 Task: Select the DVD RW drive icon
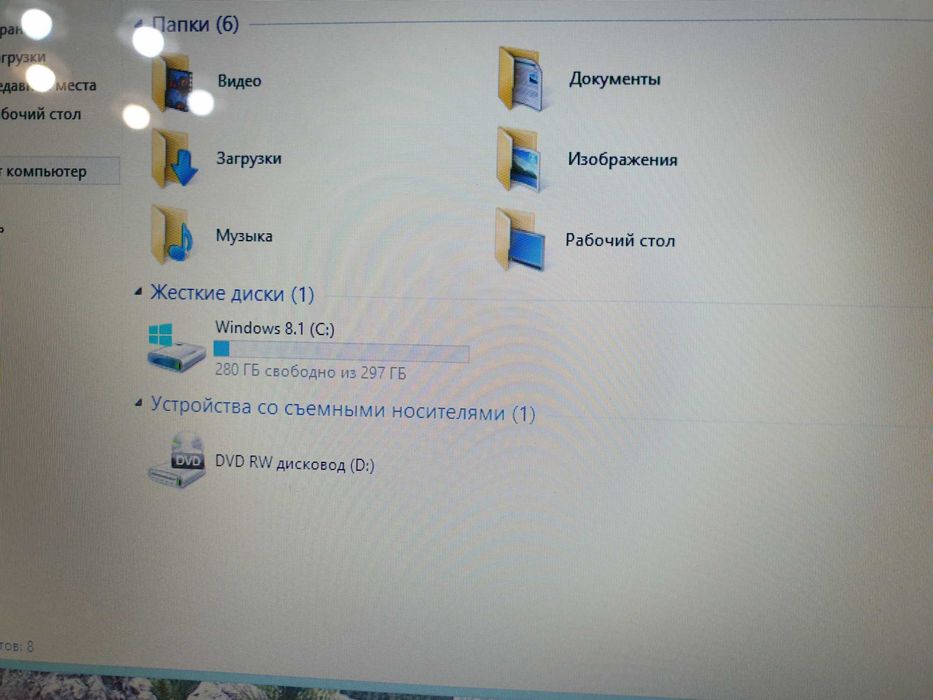[177, 461]
